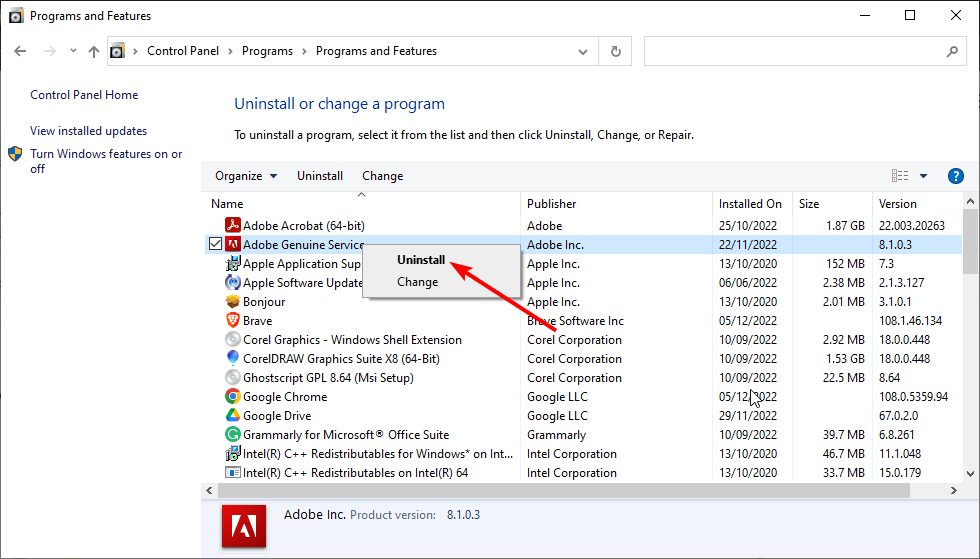Screen dimensions: 980x559
Task: Navigate to Control Panel breadcrumb
Action: click(183, 51)
